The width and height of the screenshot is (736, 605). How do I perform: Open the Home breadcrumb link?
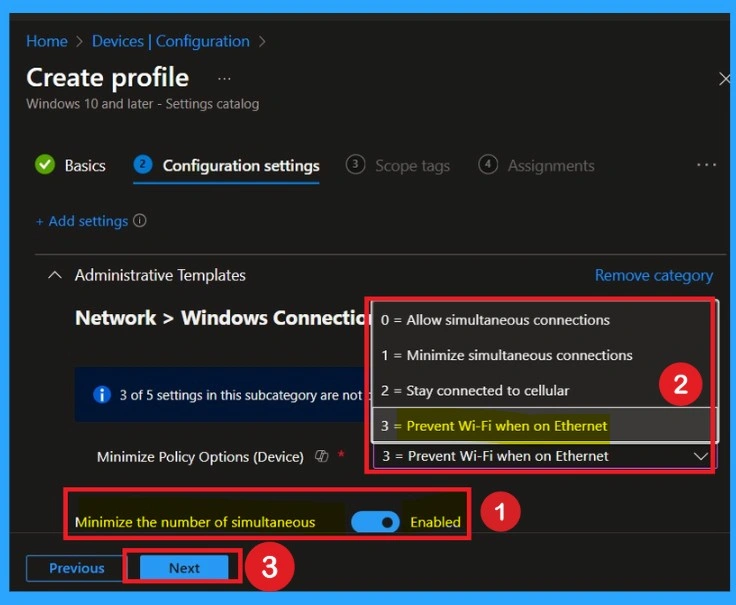tap(46, 41)
